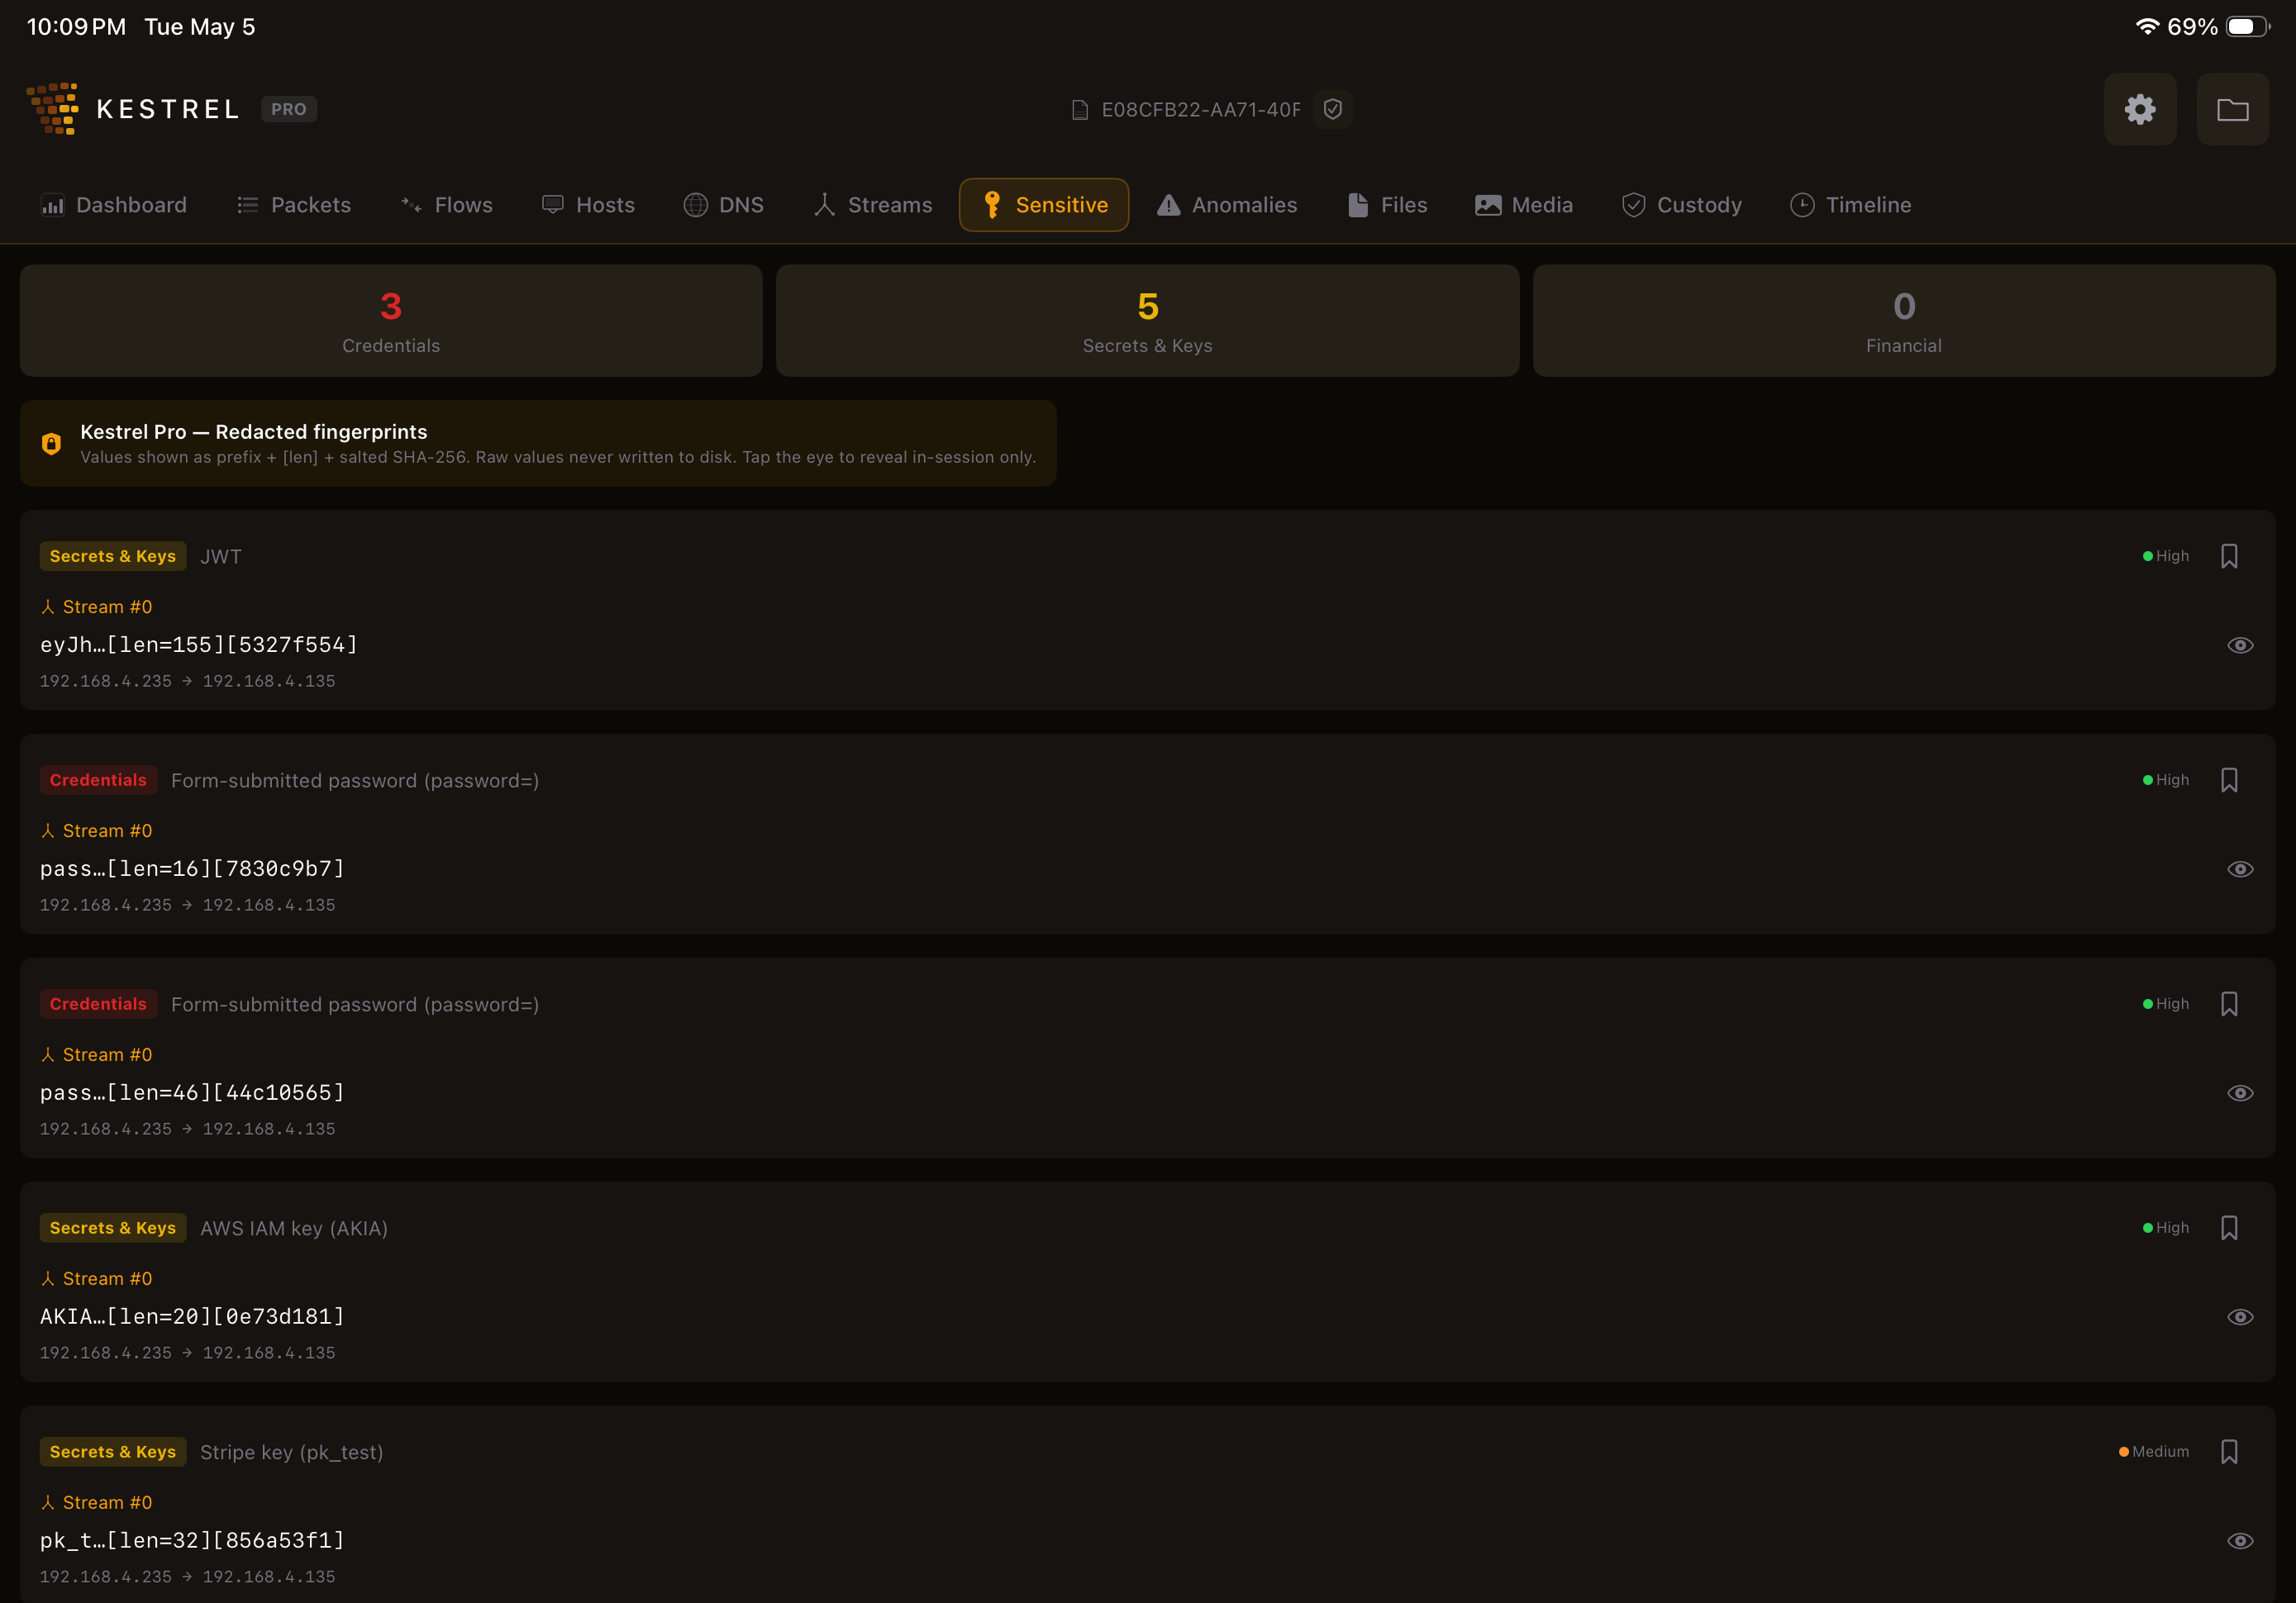
Task: Click the Secrets & Keys tag on JWT card
Action: pyautogui.click(x=113, y=556)
